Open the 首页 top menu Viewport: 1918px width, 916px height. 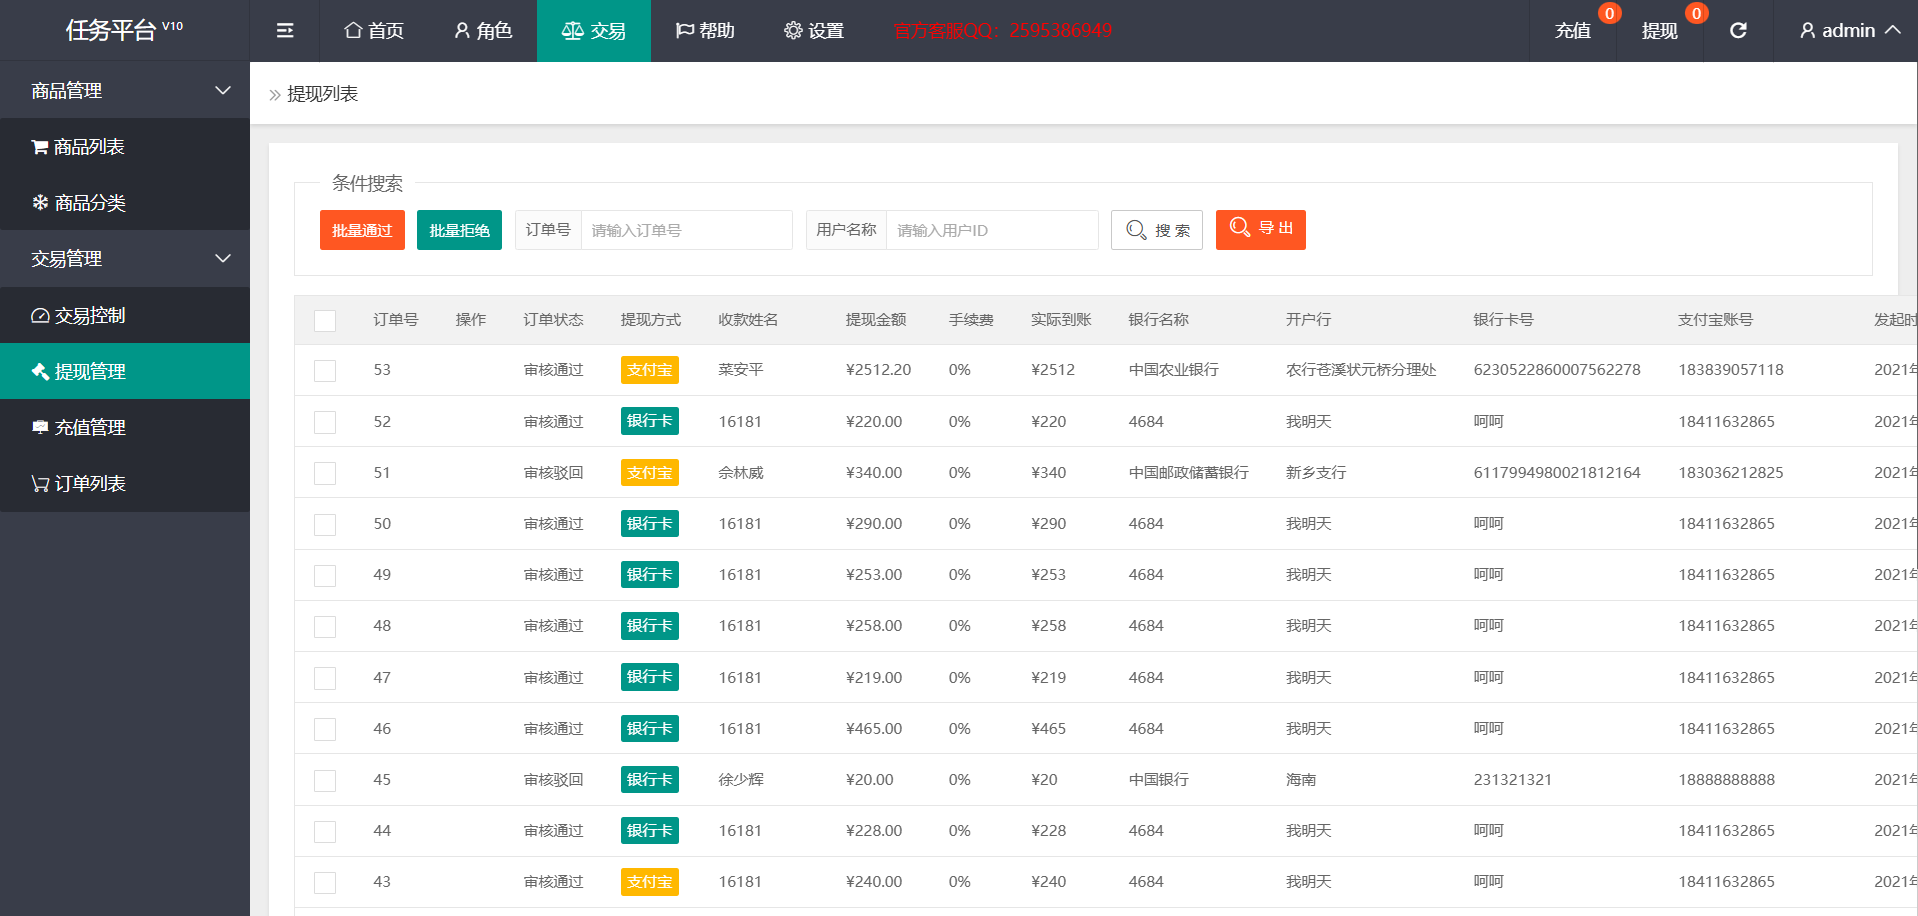tap(374, 31)
